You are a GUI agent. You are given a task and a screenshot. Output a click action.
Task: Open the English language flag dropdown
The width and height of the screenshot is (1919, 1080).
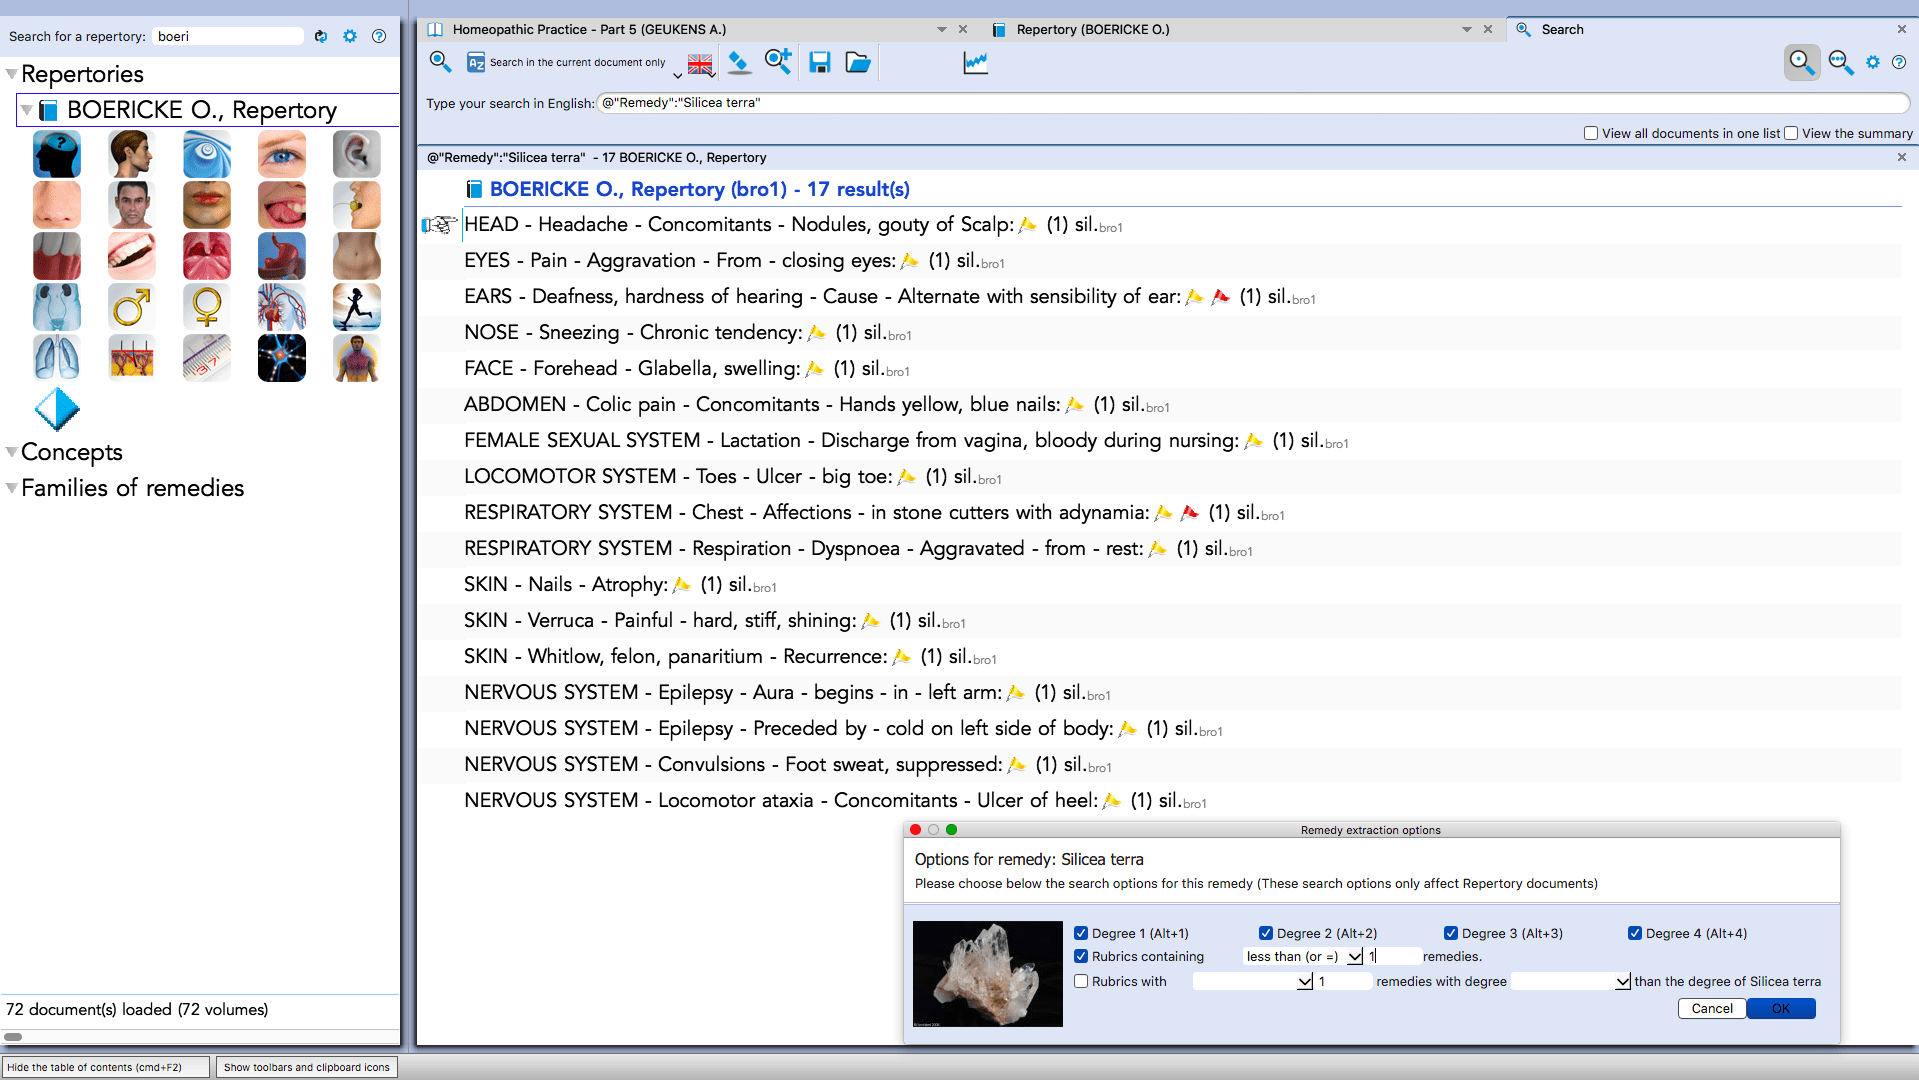700,64
